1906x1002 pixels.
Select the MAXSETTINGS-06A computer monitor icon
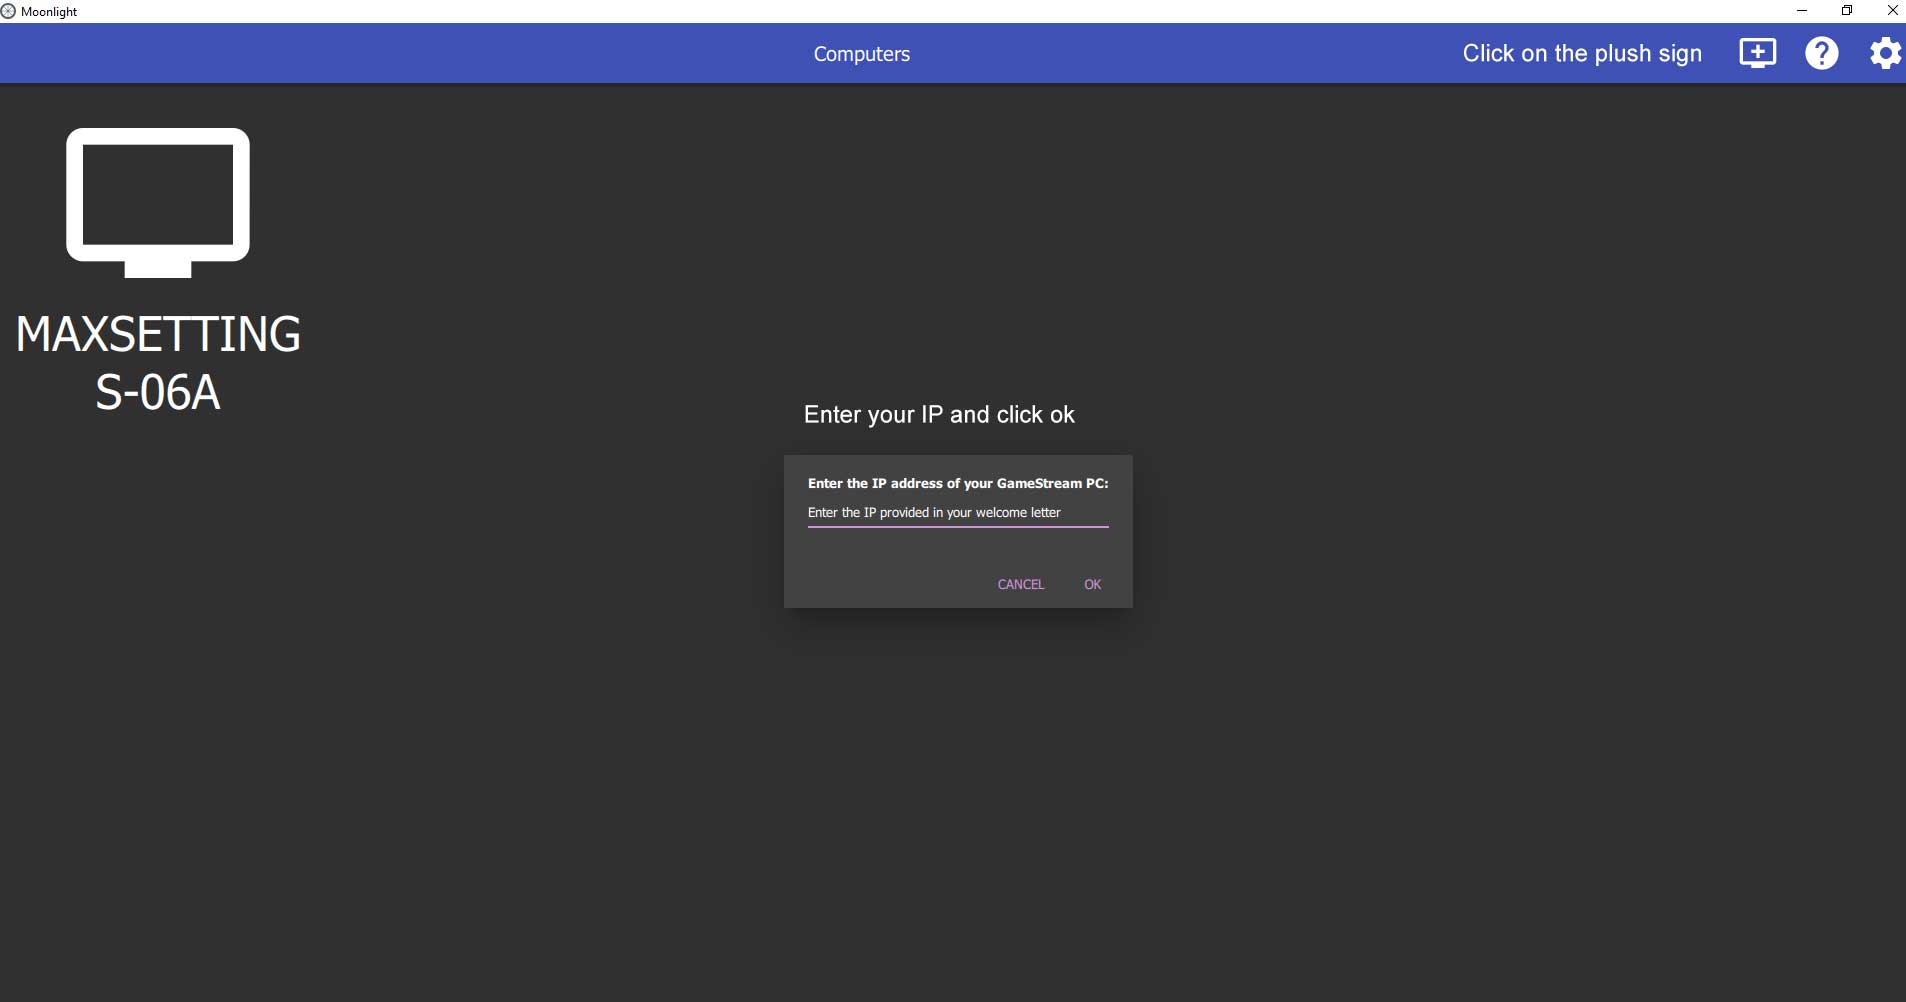(x=158, y=203)
